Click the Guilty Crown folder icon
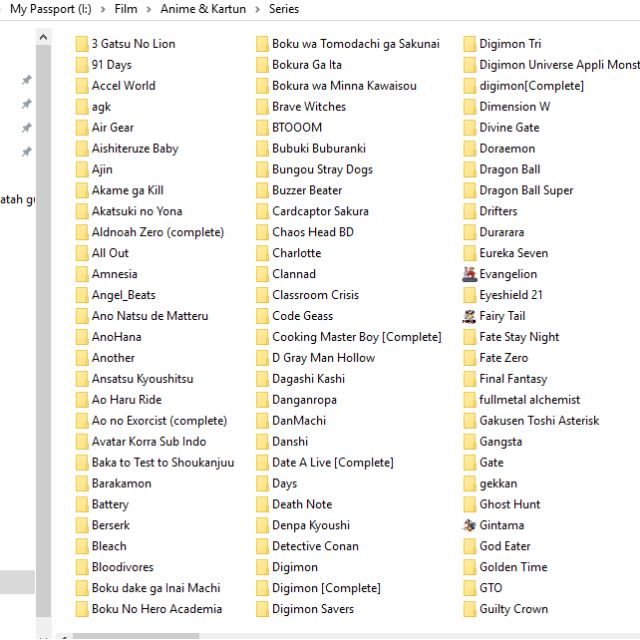Image resolution: width=640 pixels, height=640 pixels. tap(469, 609)
